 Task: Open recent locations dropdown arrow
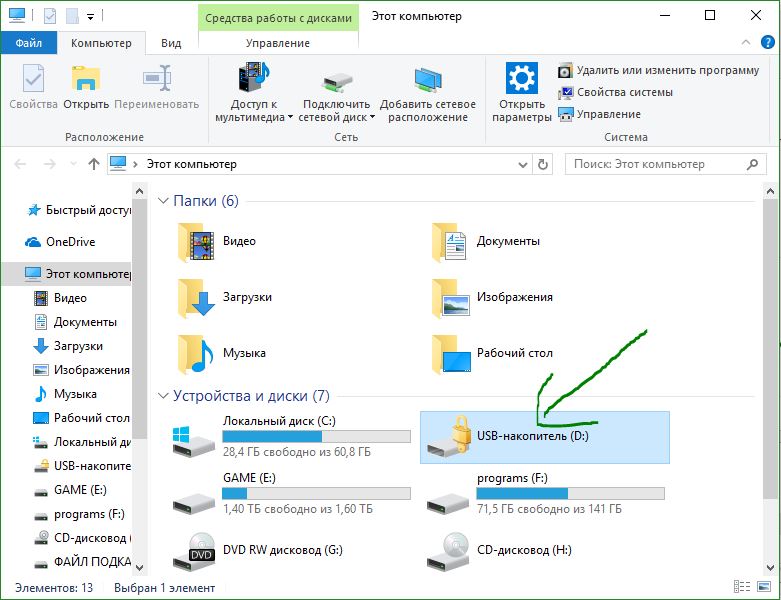coord(73,164)
